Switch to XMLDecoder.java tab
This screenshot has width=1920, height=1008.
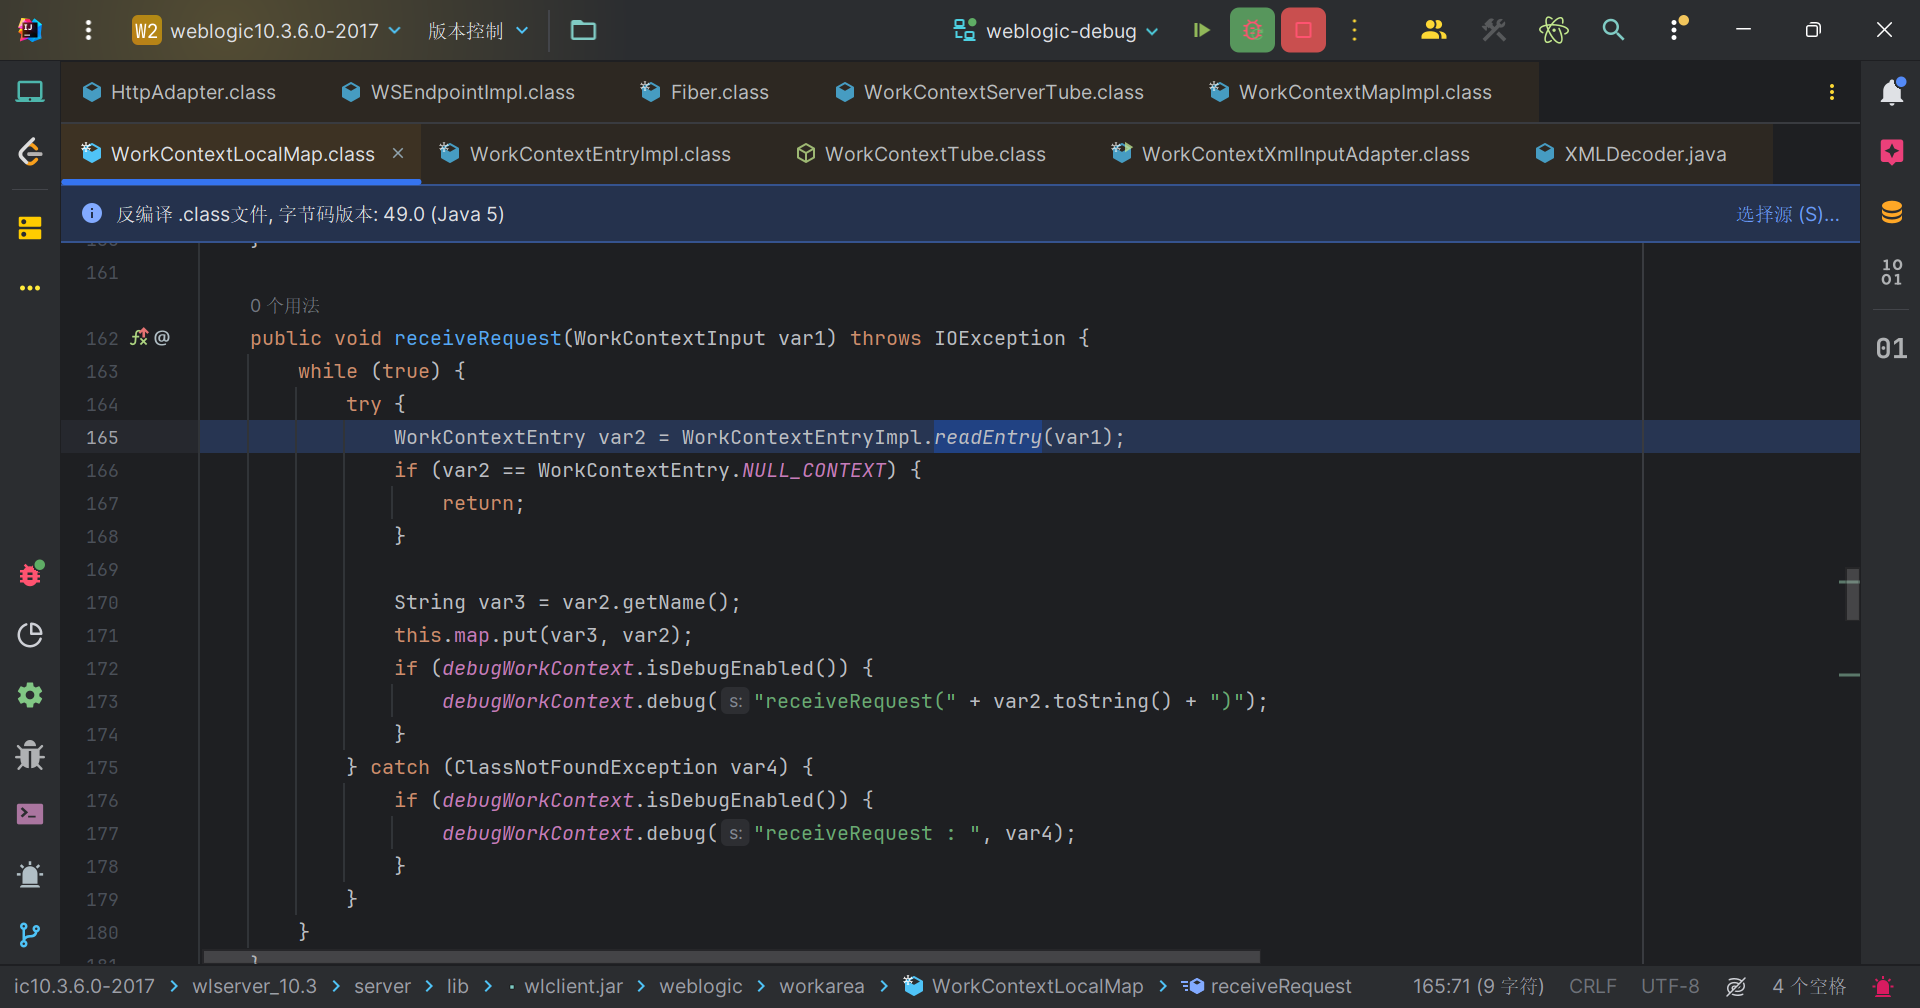pyautogui.click(x=1632, y=154)
